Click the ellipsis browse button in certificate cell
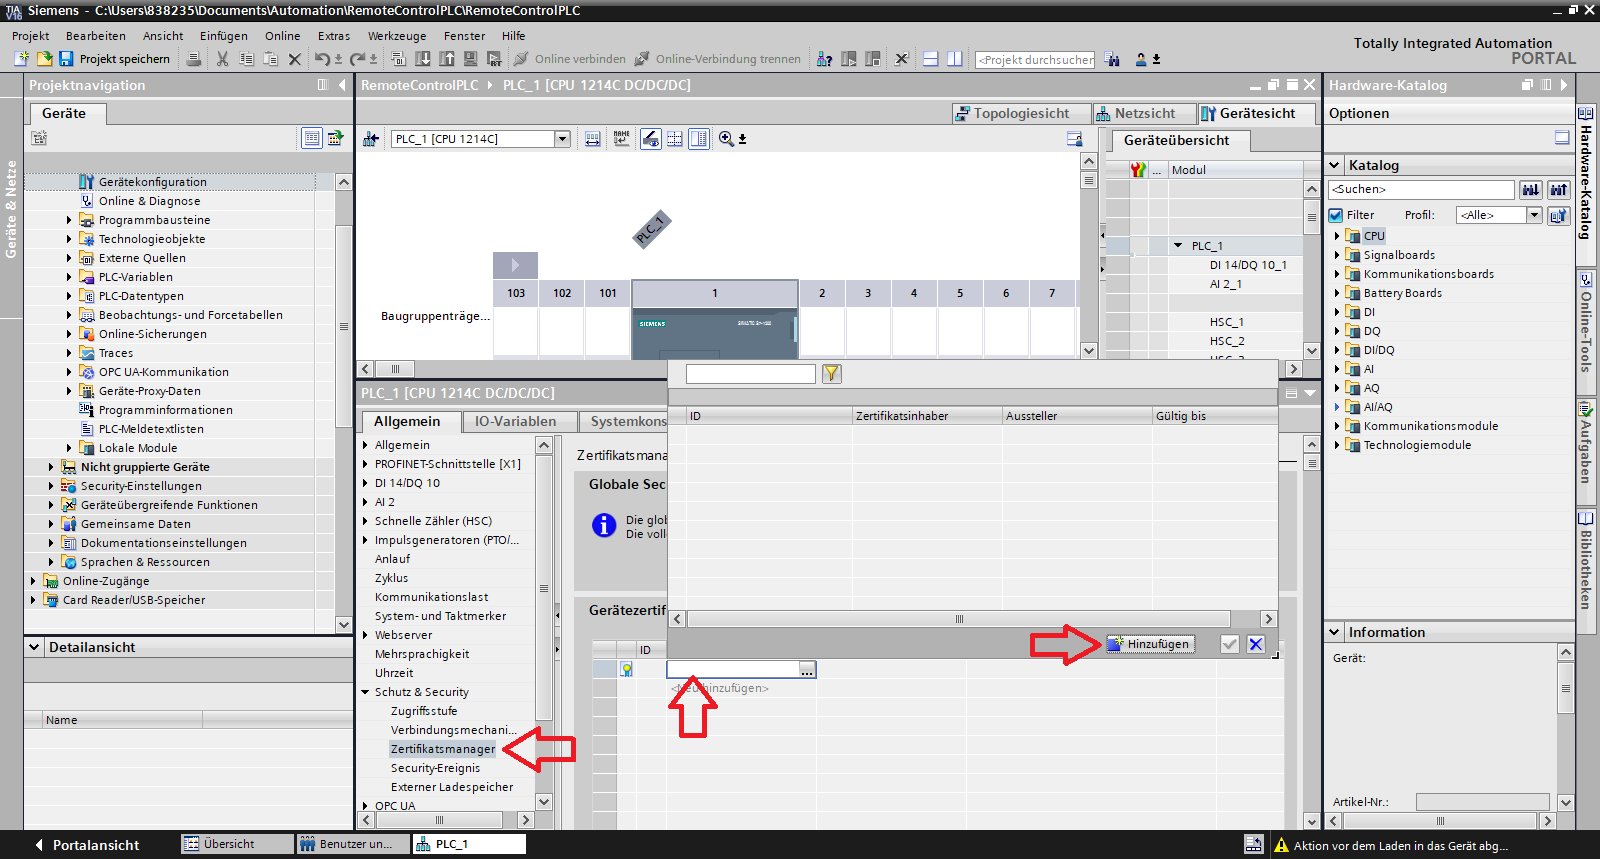Viewport: 1600px width, 859px height. [807, 669]
